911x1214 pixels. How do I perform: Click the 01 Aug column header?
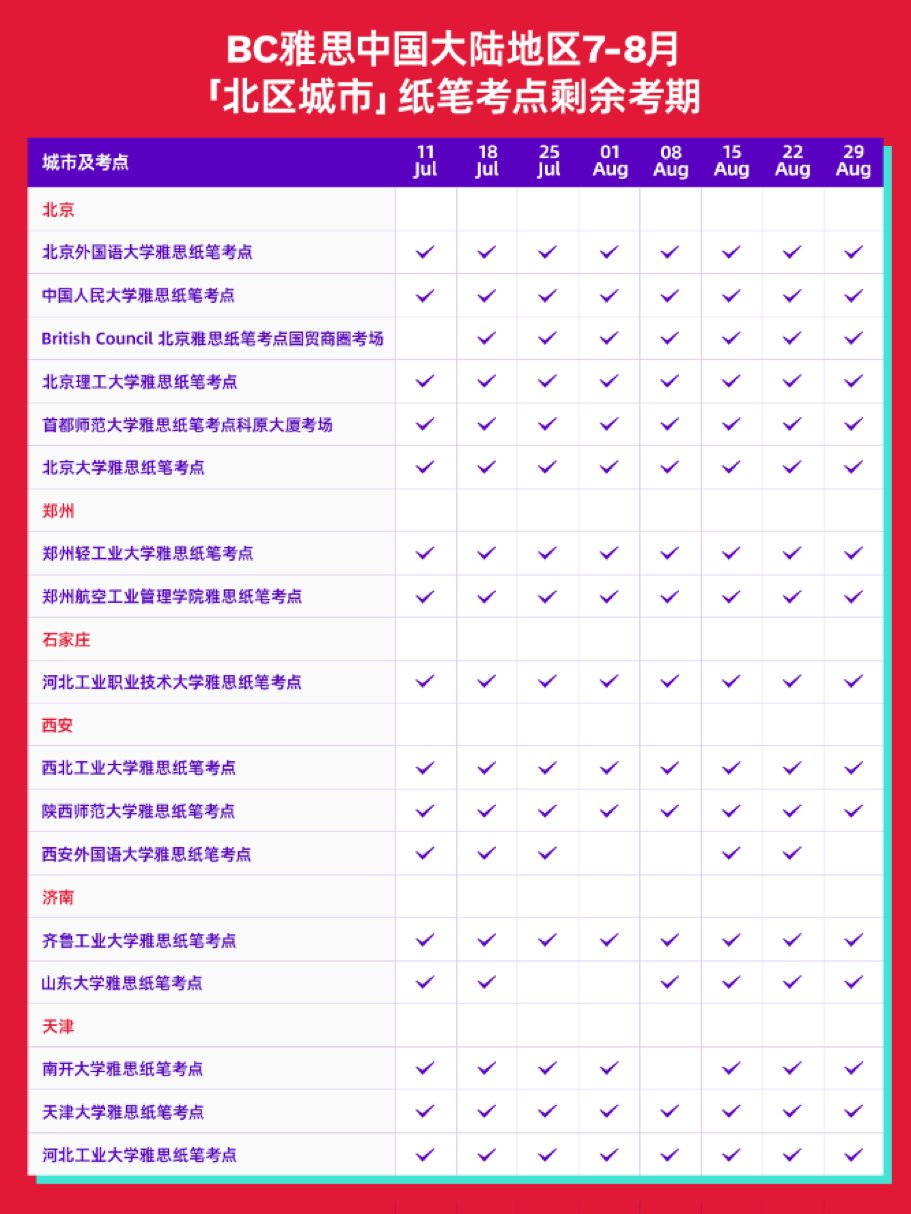[609, 161]
